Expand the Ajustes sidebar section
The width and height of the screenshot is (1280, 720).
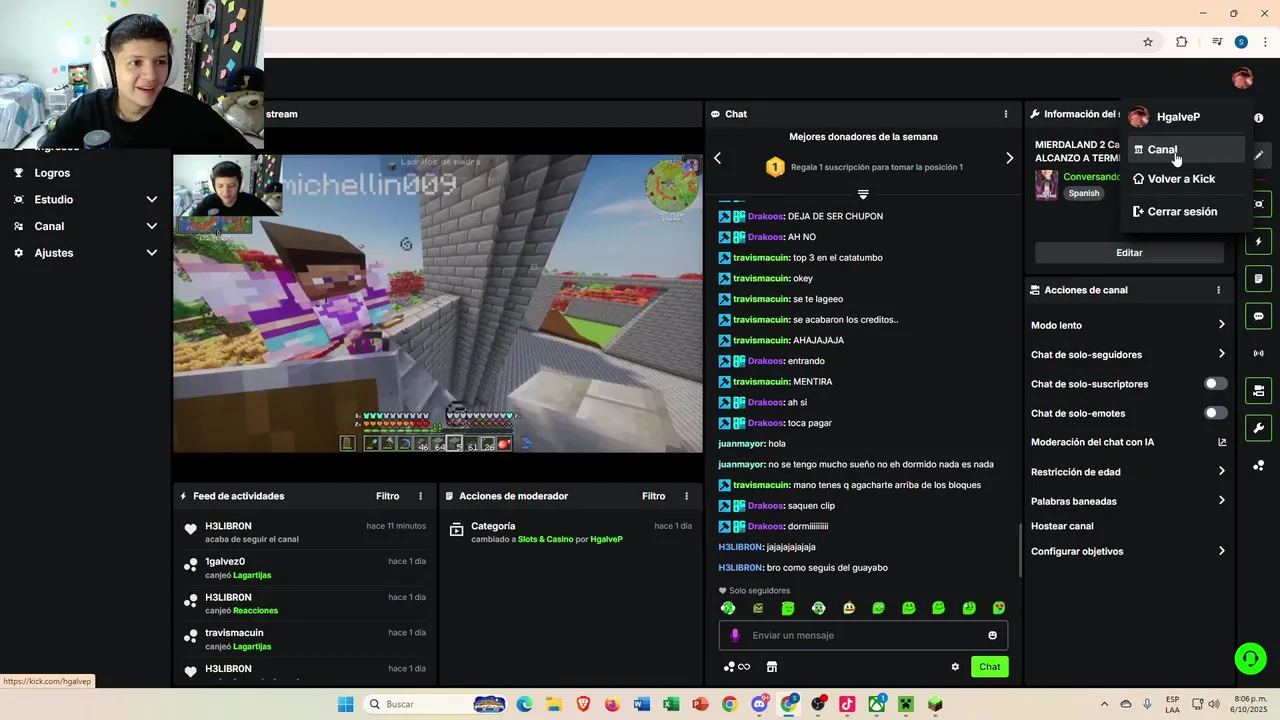tap(85, 253)
